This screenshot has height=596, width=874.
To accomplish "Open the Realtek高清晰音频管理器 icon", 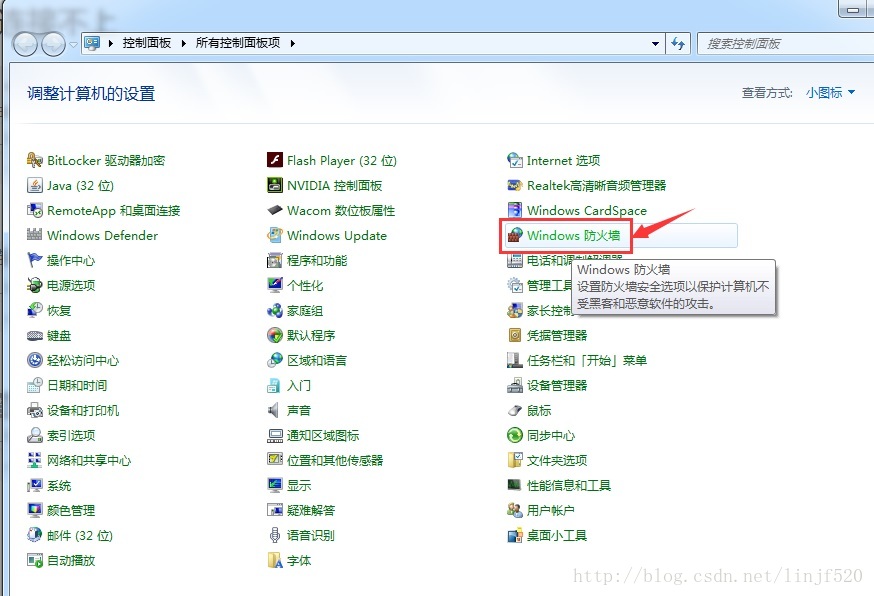I will [514, 185].
